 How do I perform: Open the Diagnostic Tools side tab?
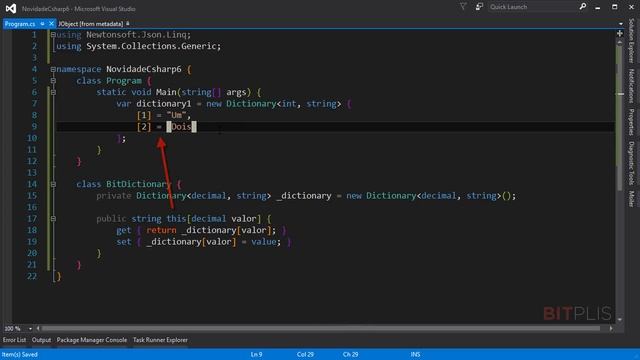tap(631, 163)
